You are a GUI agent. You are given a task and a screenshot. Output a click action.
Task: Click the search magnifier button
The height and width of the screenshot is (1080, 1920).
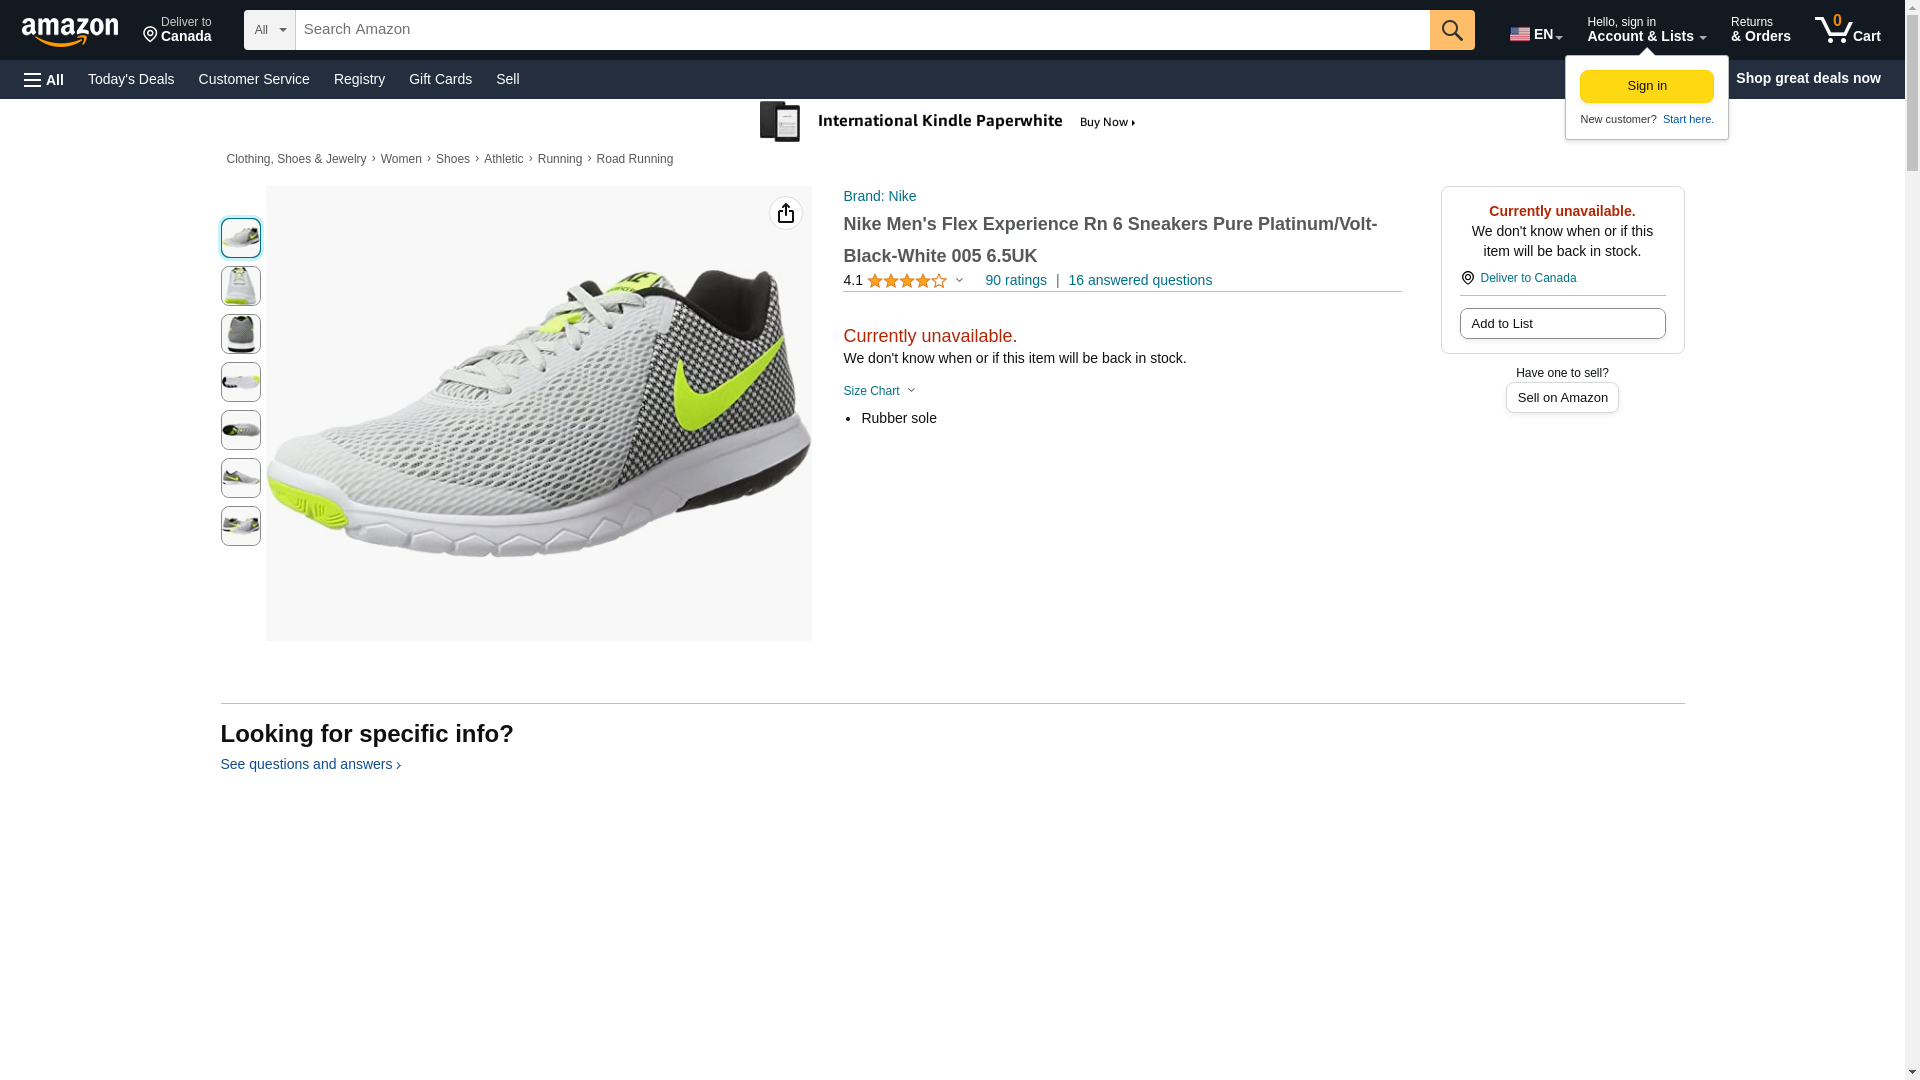pos(1451,30)
